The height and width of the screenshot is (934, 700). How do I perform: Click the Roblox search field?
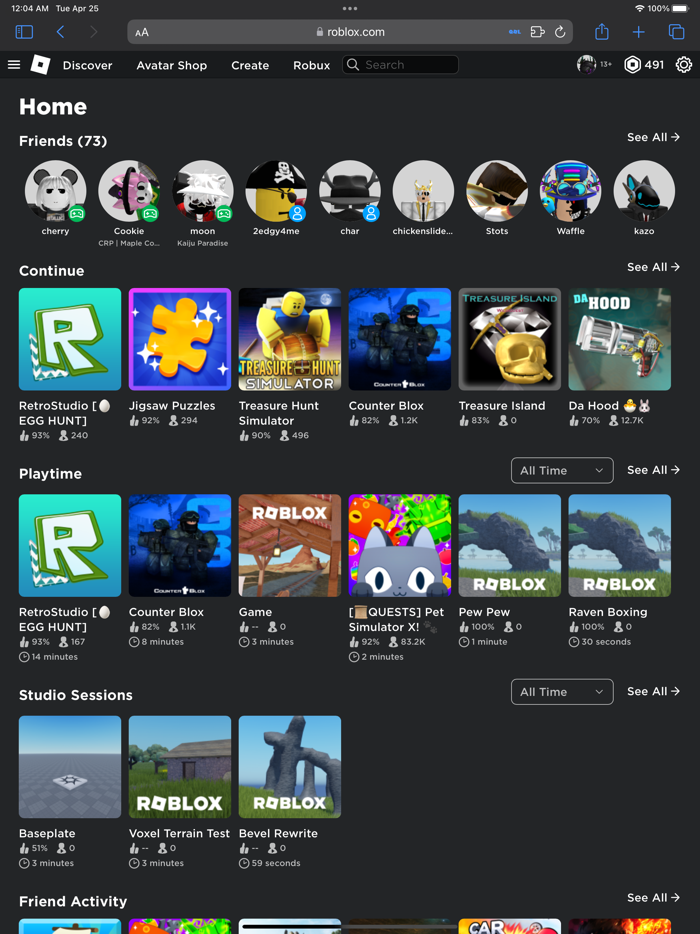(x=400, y=64)
